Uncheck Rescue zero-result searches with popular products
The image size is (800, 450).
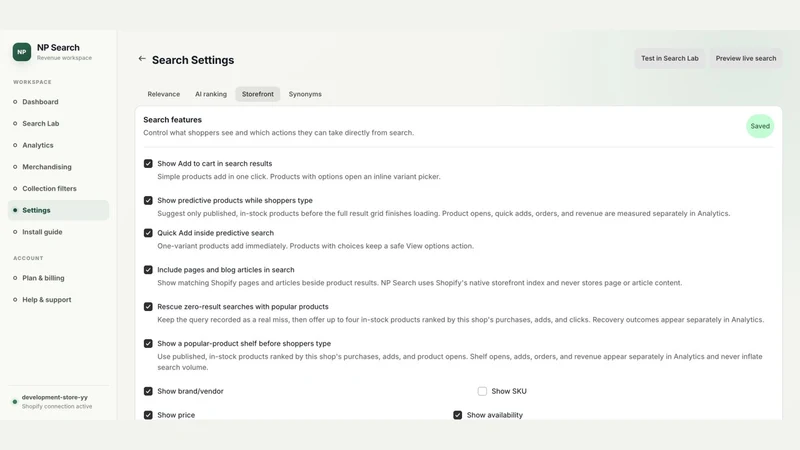coord(148,307)
